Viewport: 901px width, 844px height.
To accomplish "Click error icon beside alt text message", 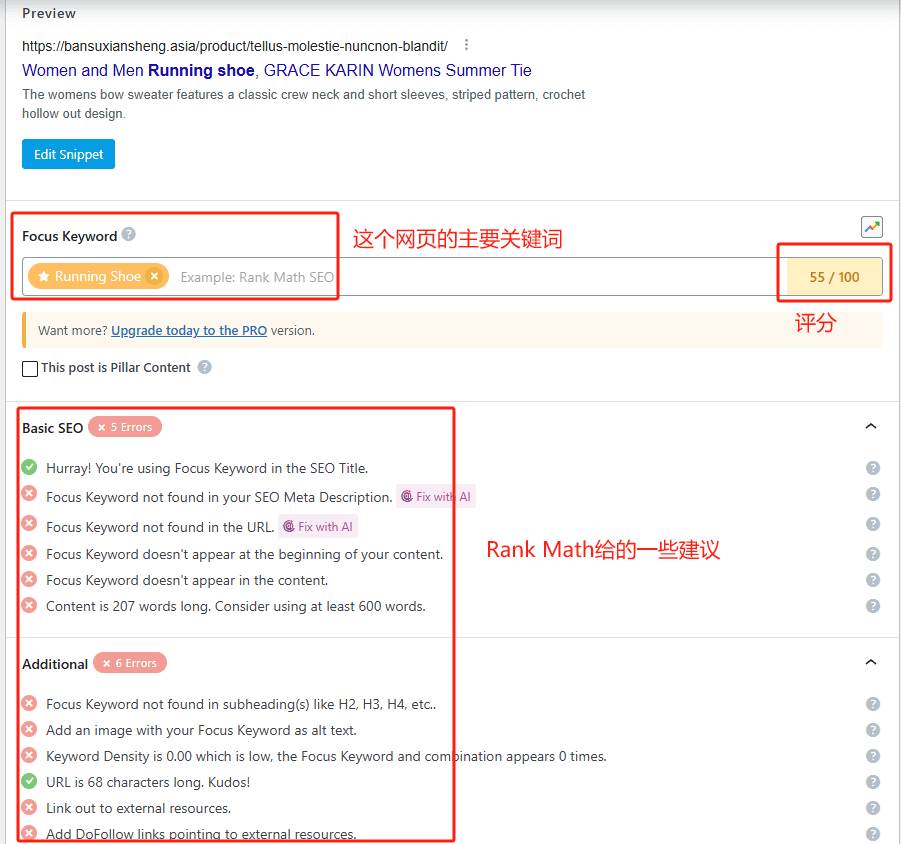I will (x=29, y=729).
